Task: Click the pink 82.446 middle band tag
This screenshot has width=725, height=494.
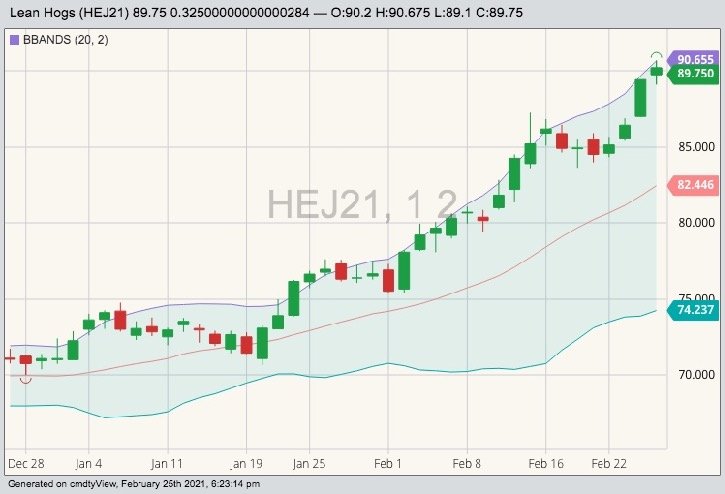Action: pyautogui.click(x=695, y=185)
